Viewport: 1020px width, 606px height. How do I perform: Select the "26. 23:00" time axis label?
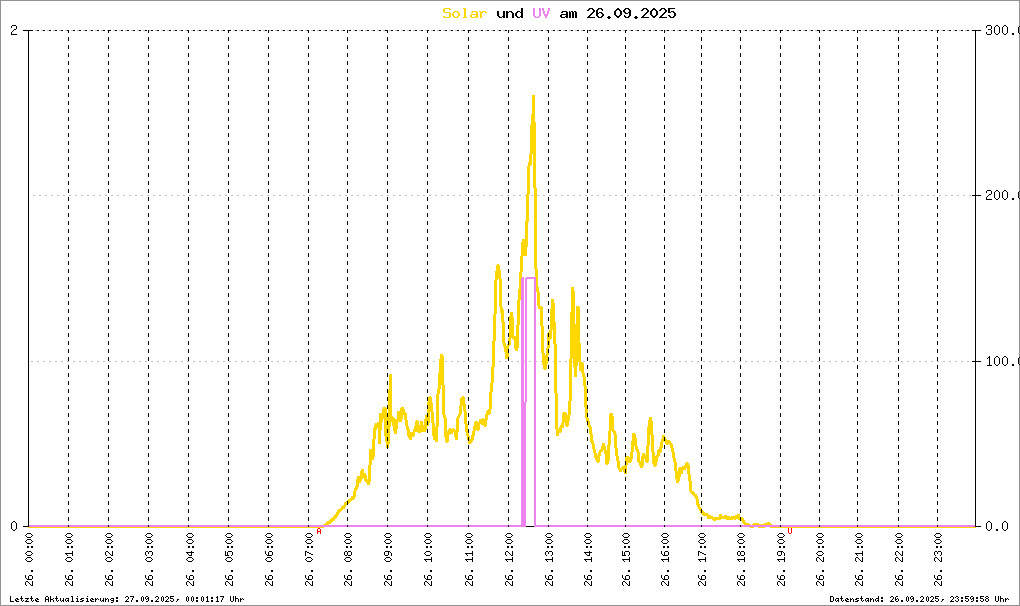click(x=937, y=558)
